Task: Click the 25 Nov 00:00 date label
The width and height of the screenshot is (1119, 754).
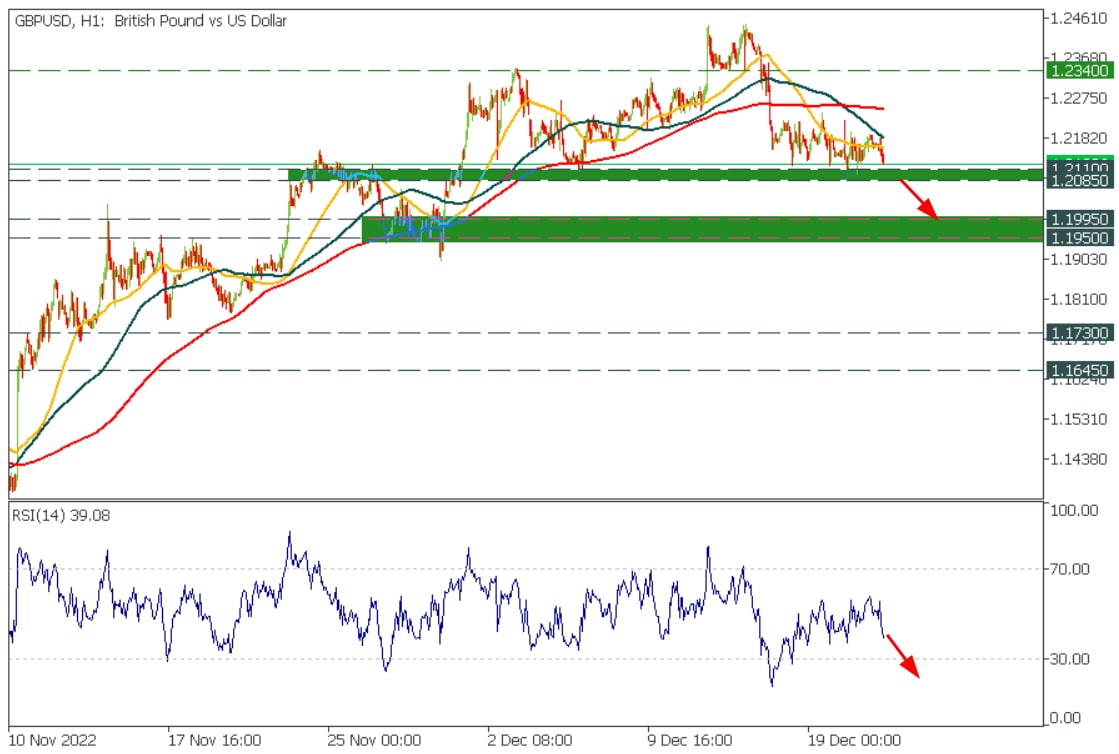Action: click(x=374, y=740)
